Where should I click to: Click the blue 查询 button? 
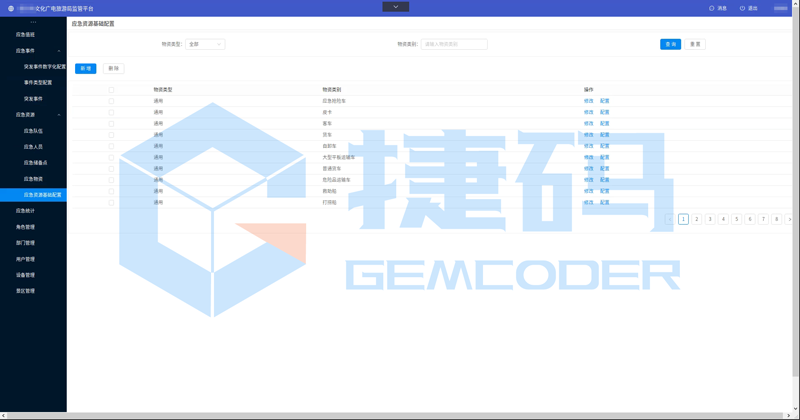point(670,44)
